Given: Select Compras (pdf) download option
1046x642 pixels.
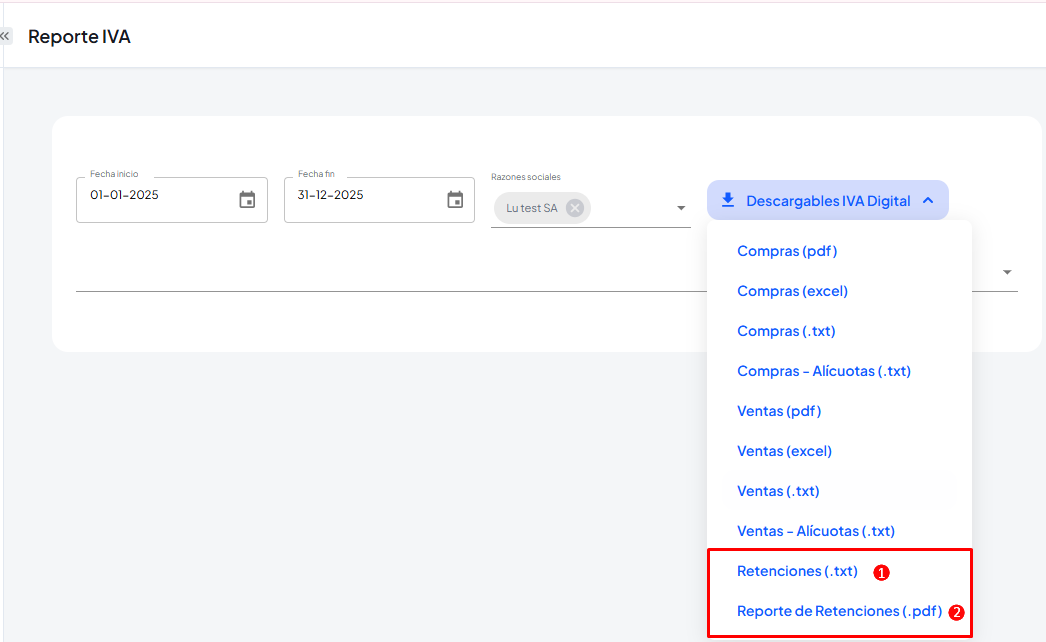Looking at the screenshot, I should coord(787,251).
